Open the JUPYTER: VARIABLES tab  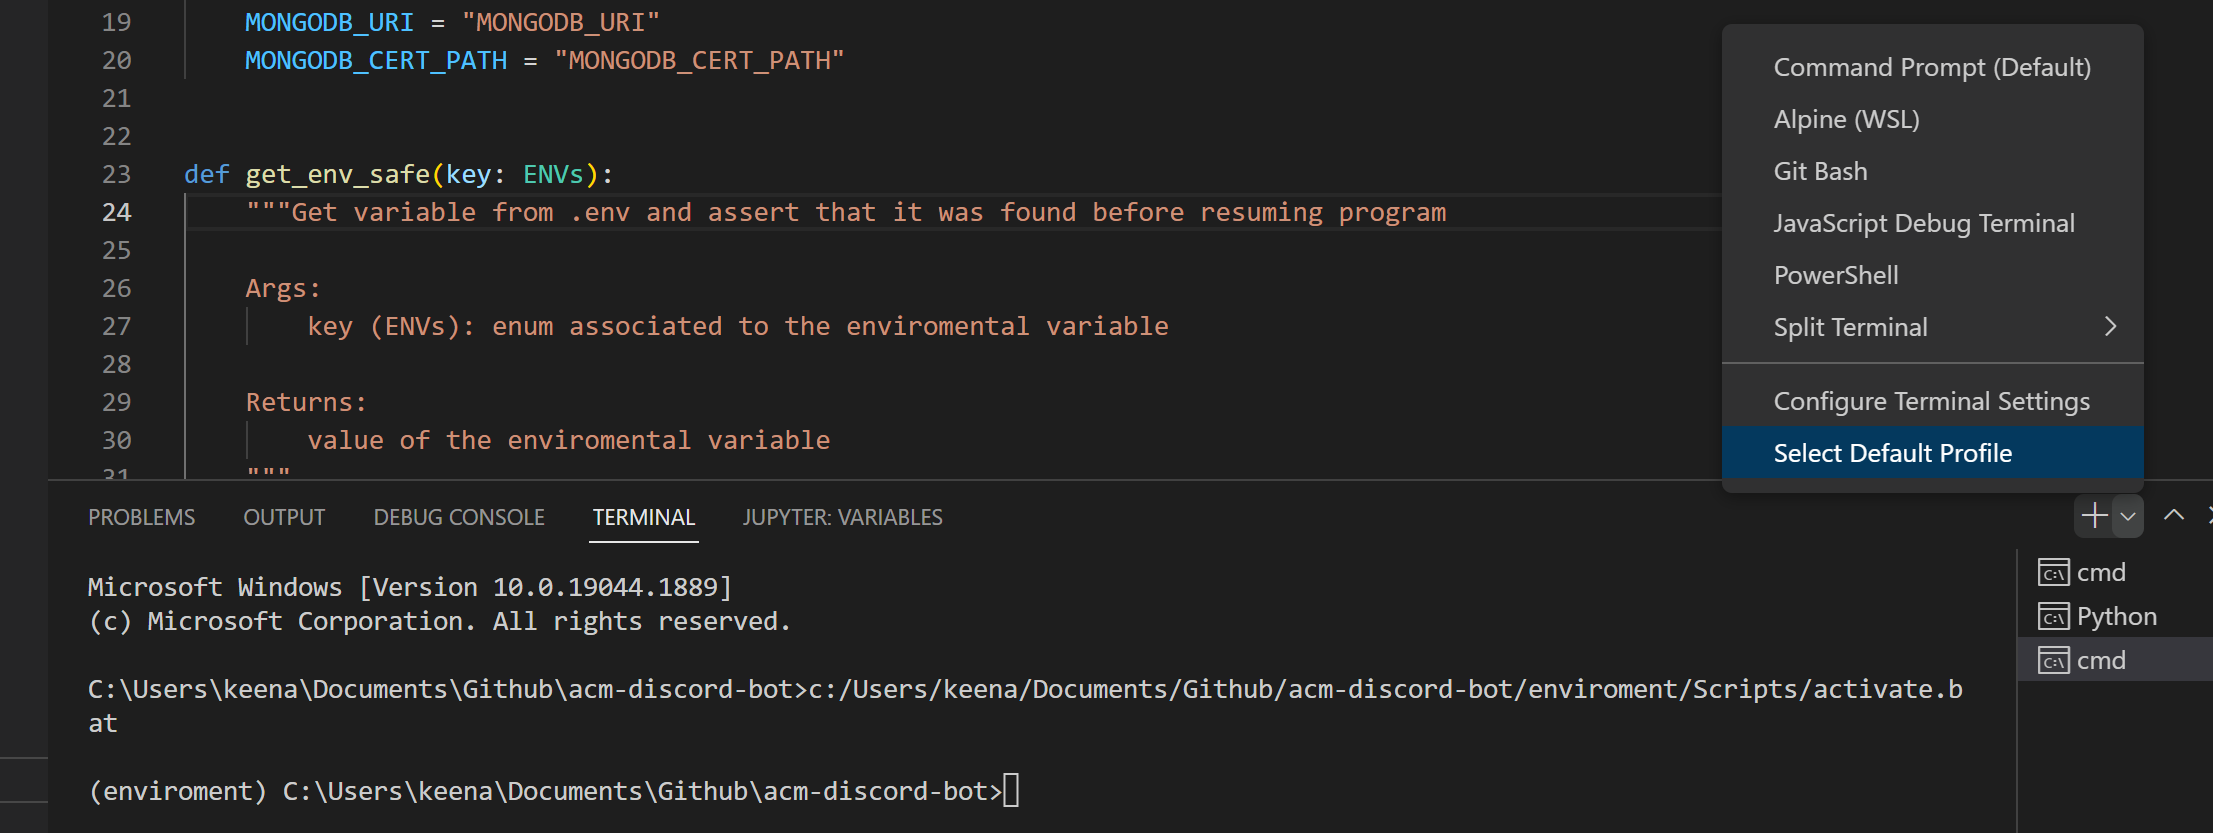[842, 517]
